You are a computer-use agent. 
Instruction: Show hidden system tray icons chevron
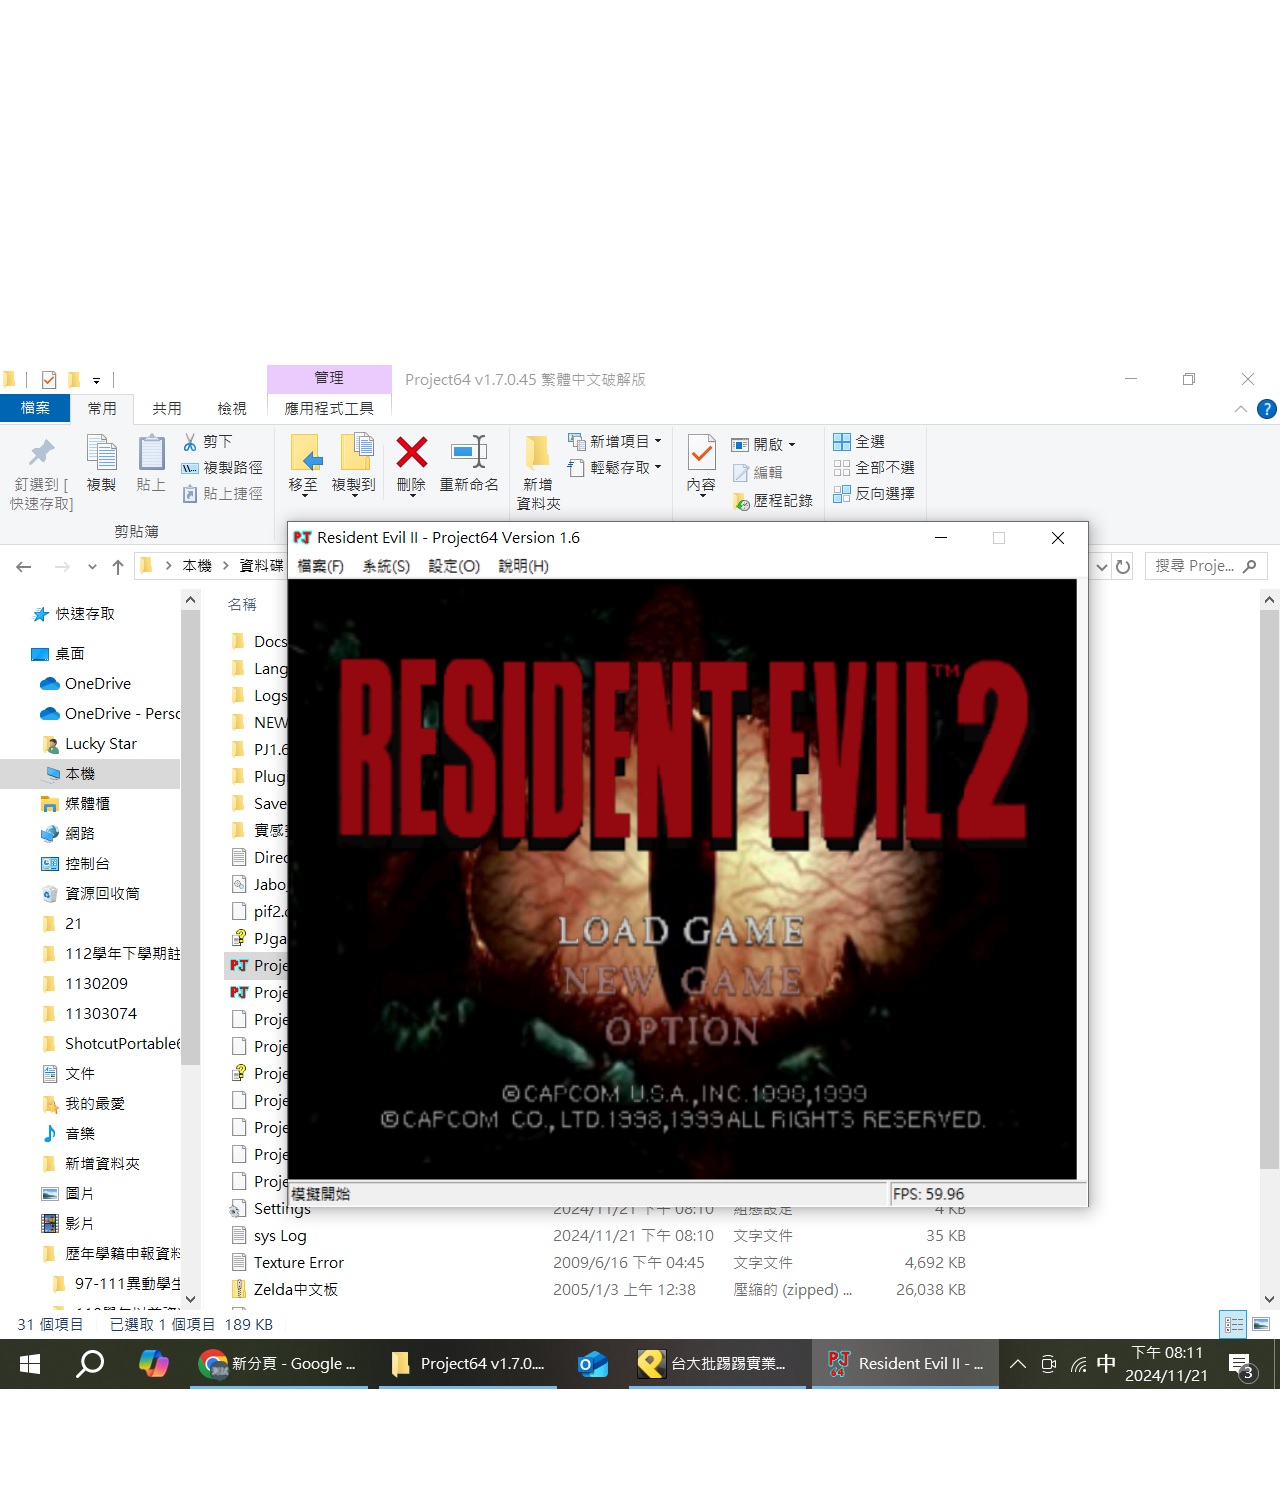click(1017, 1364)
